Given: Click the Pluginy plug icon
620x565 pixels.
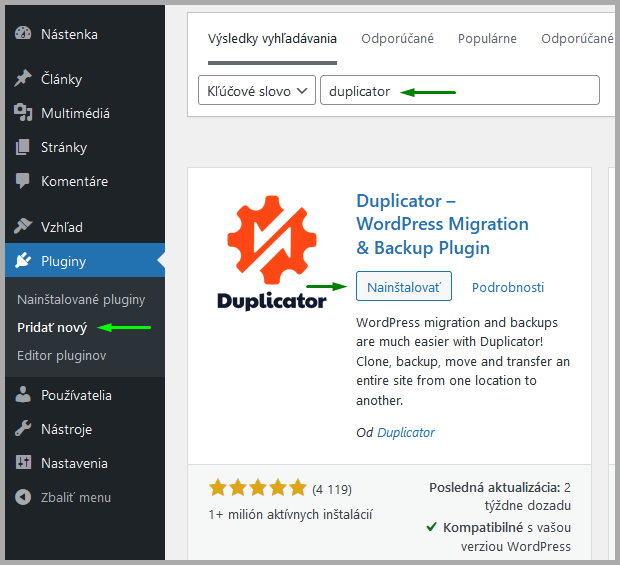Looking at the screenshot, I should coord(23,261).
